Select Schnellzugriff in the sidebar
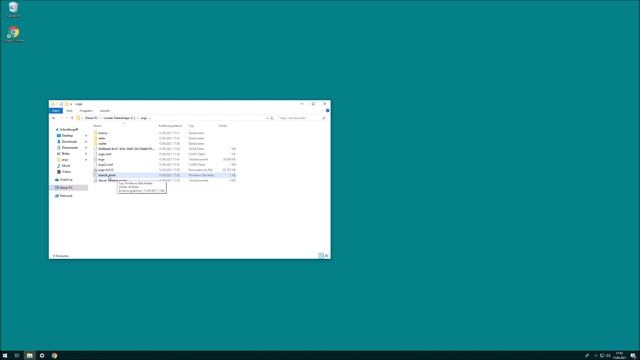This screenshot has height=360, width=640. (69, 129)
